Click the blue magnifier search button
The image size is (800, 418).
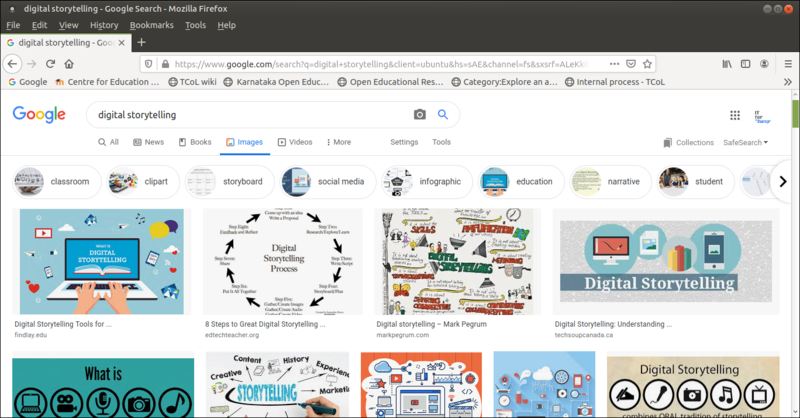tap(443, 114)
